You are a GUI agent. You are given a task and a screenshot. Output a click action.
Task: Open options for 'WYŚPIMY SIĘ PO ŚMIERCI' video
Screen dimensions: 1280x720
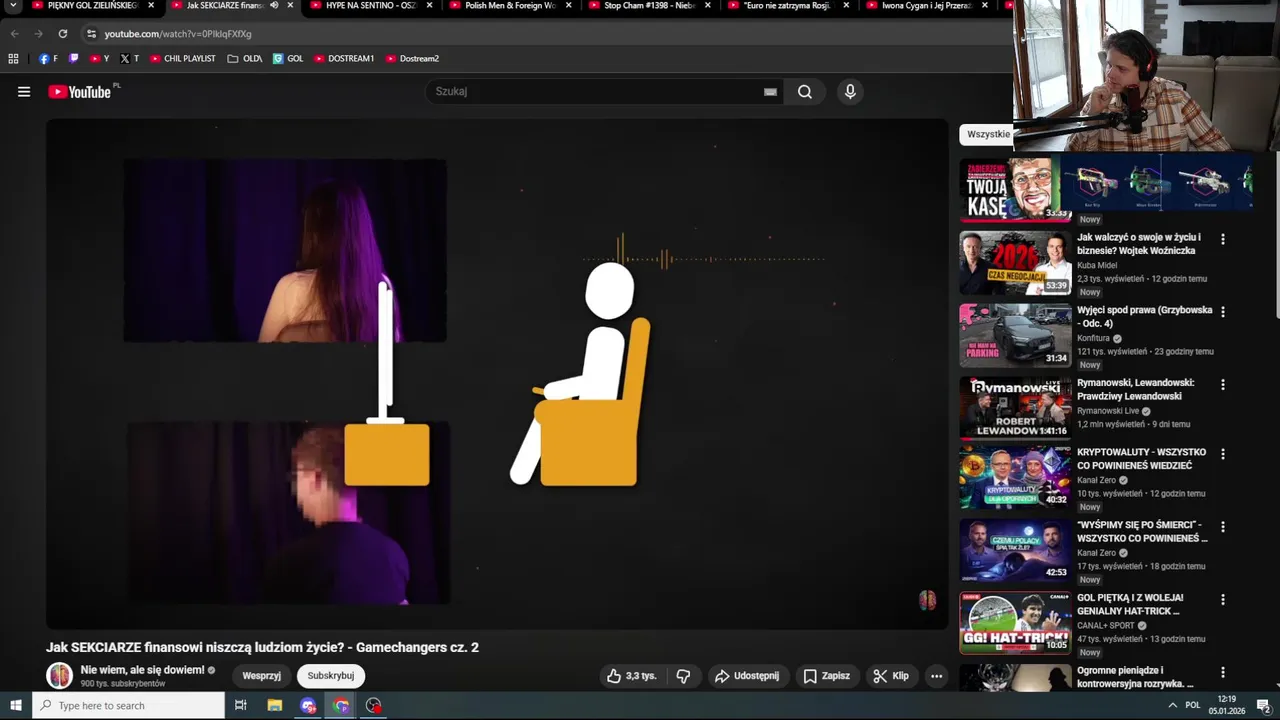click(x=1222, y=527)
